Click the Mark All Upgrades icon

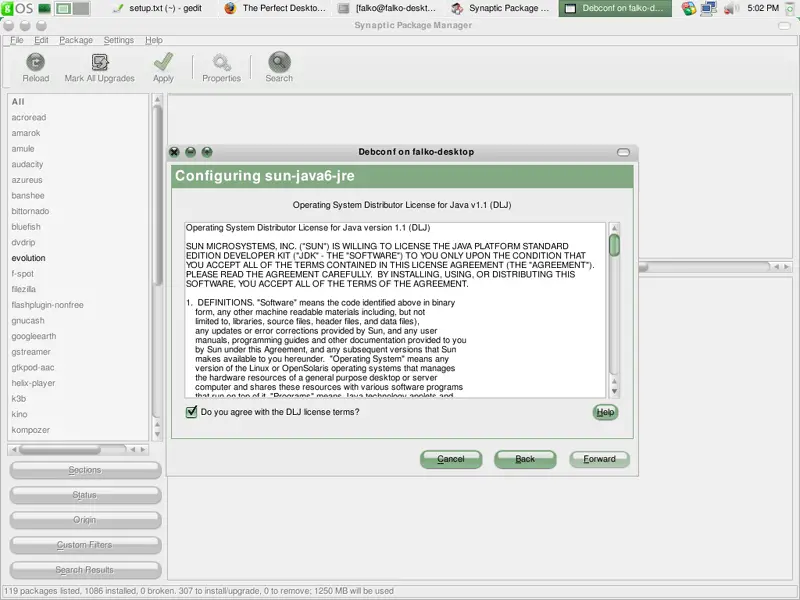click(100, 62)
